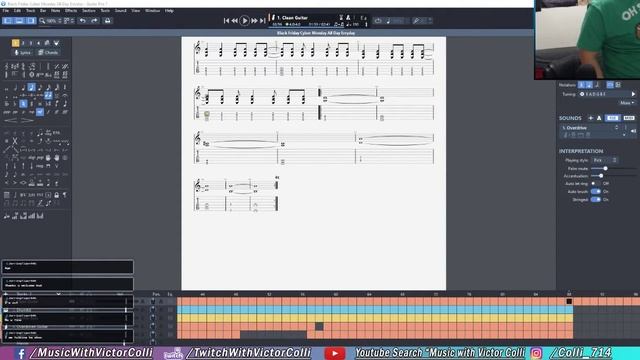The width and height of the screenshot is (640, 360).
Task: Click the crescendo hairpin icon
Action: click(11, 120)
